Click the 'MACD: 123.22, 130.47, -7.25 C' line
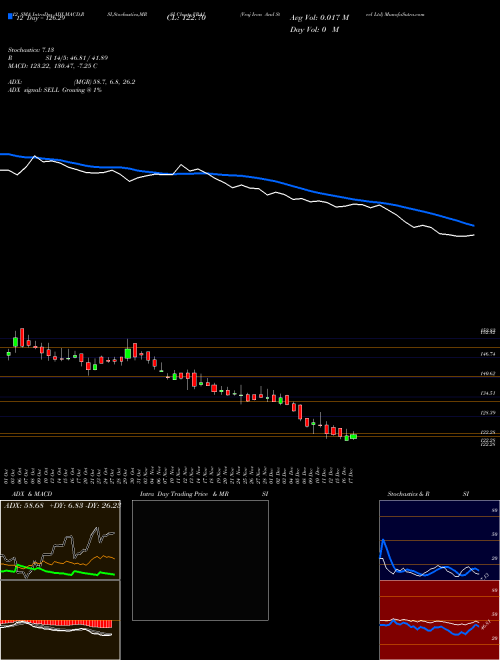500x660 pixels. 53,66
